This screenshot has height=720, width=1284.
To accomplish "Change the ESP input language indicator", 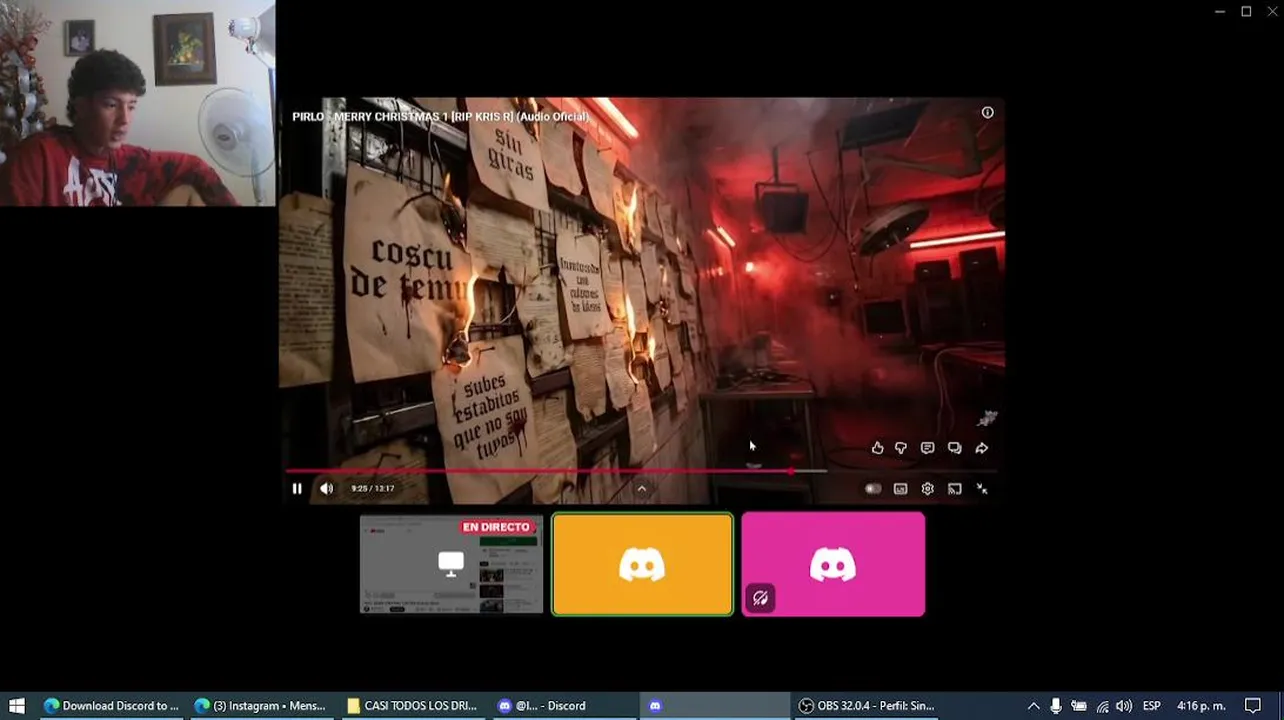I will tap(1151, 706).
